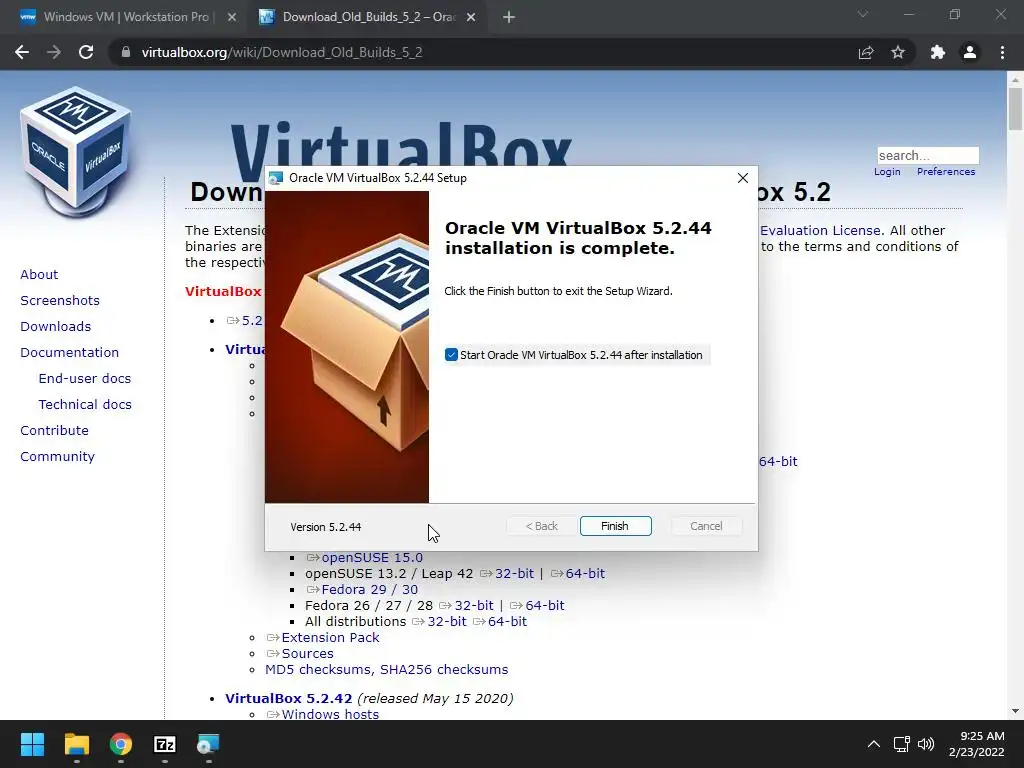The height and width of the screenshot is (768, 1024).
Task: Open Community in the sidebar
Action: pos(57,456)
